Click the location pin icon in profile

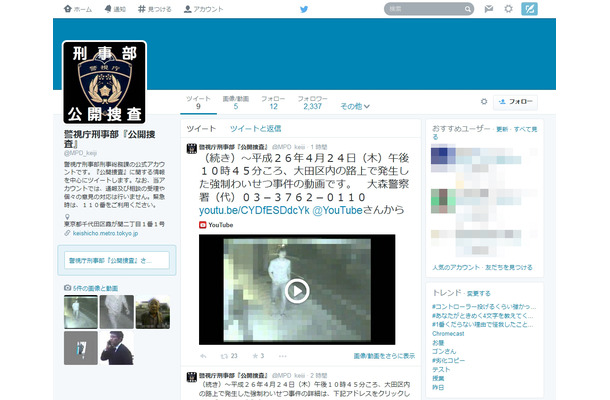pos(67,216)
